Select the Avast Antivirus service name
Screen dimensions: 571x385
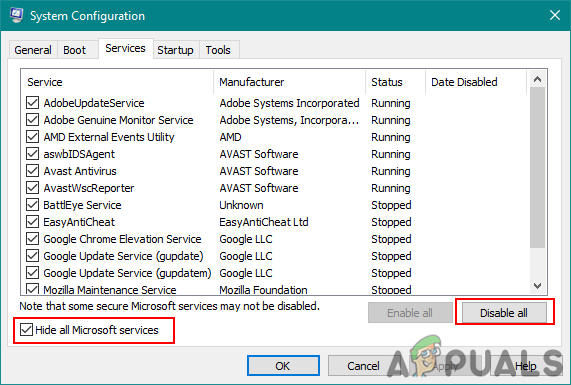(80, 171)
